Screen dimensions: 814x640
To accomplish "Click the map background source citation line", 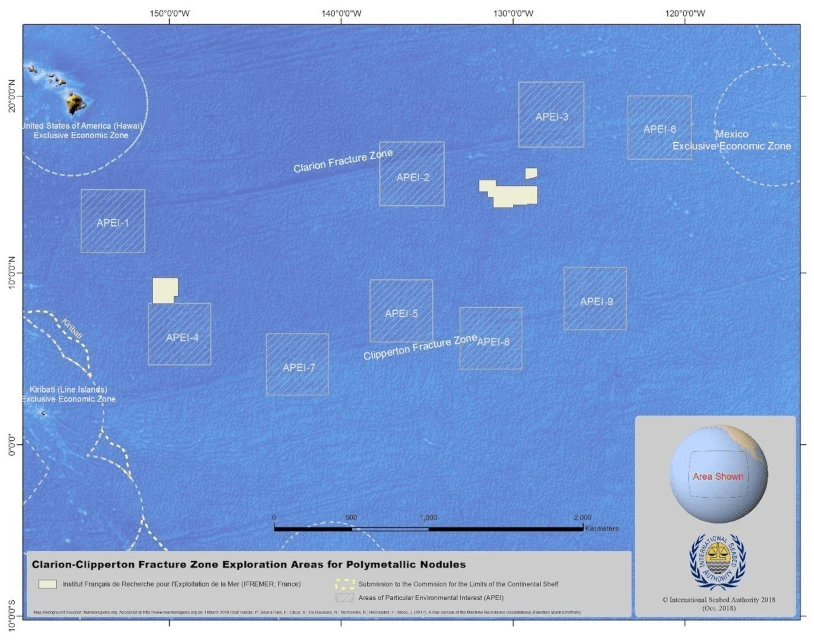I will point(307,612).
